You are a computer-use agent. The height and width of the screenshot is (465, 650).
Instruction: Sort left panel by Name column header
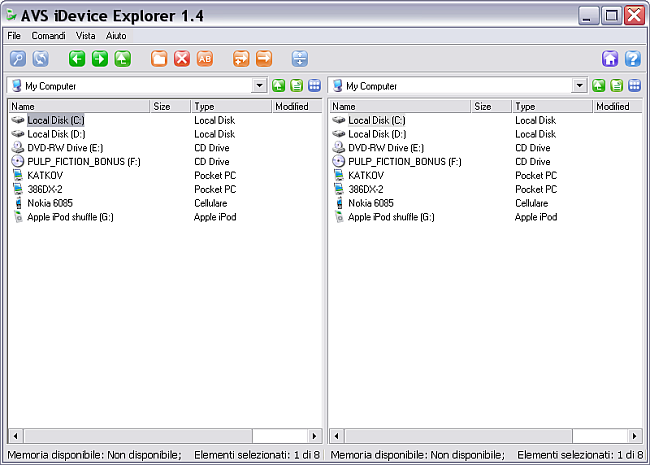(x=79, y=107)
